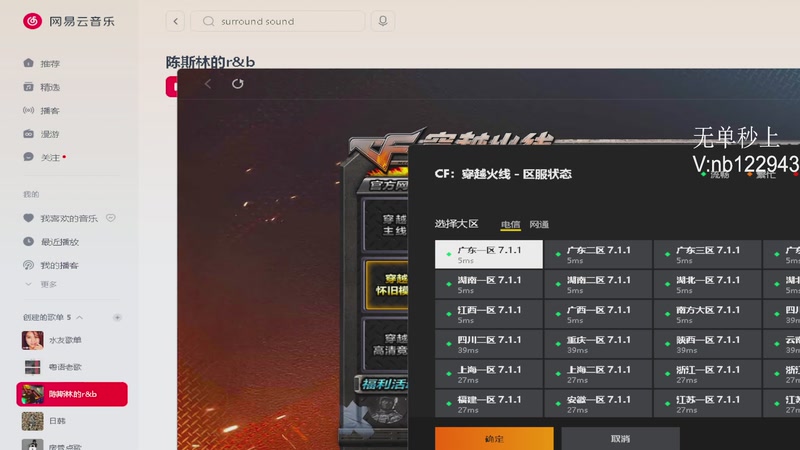800x450 pixels.
Task: Click the 陈斯林的r&b page title
Action: coord(210,62)
